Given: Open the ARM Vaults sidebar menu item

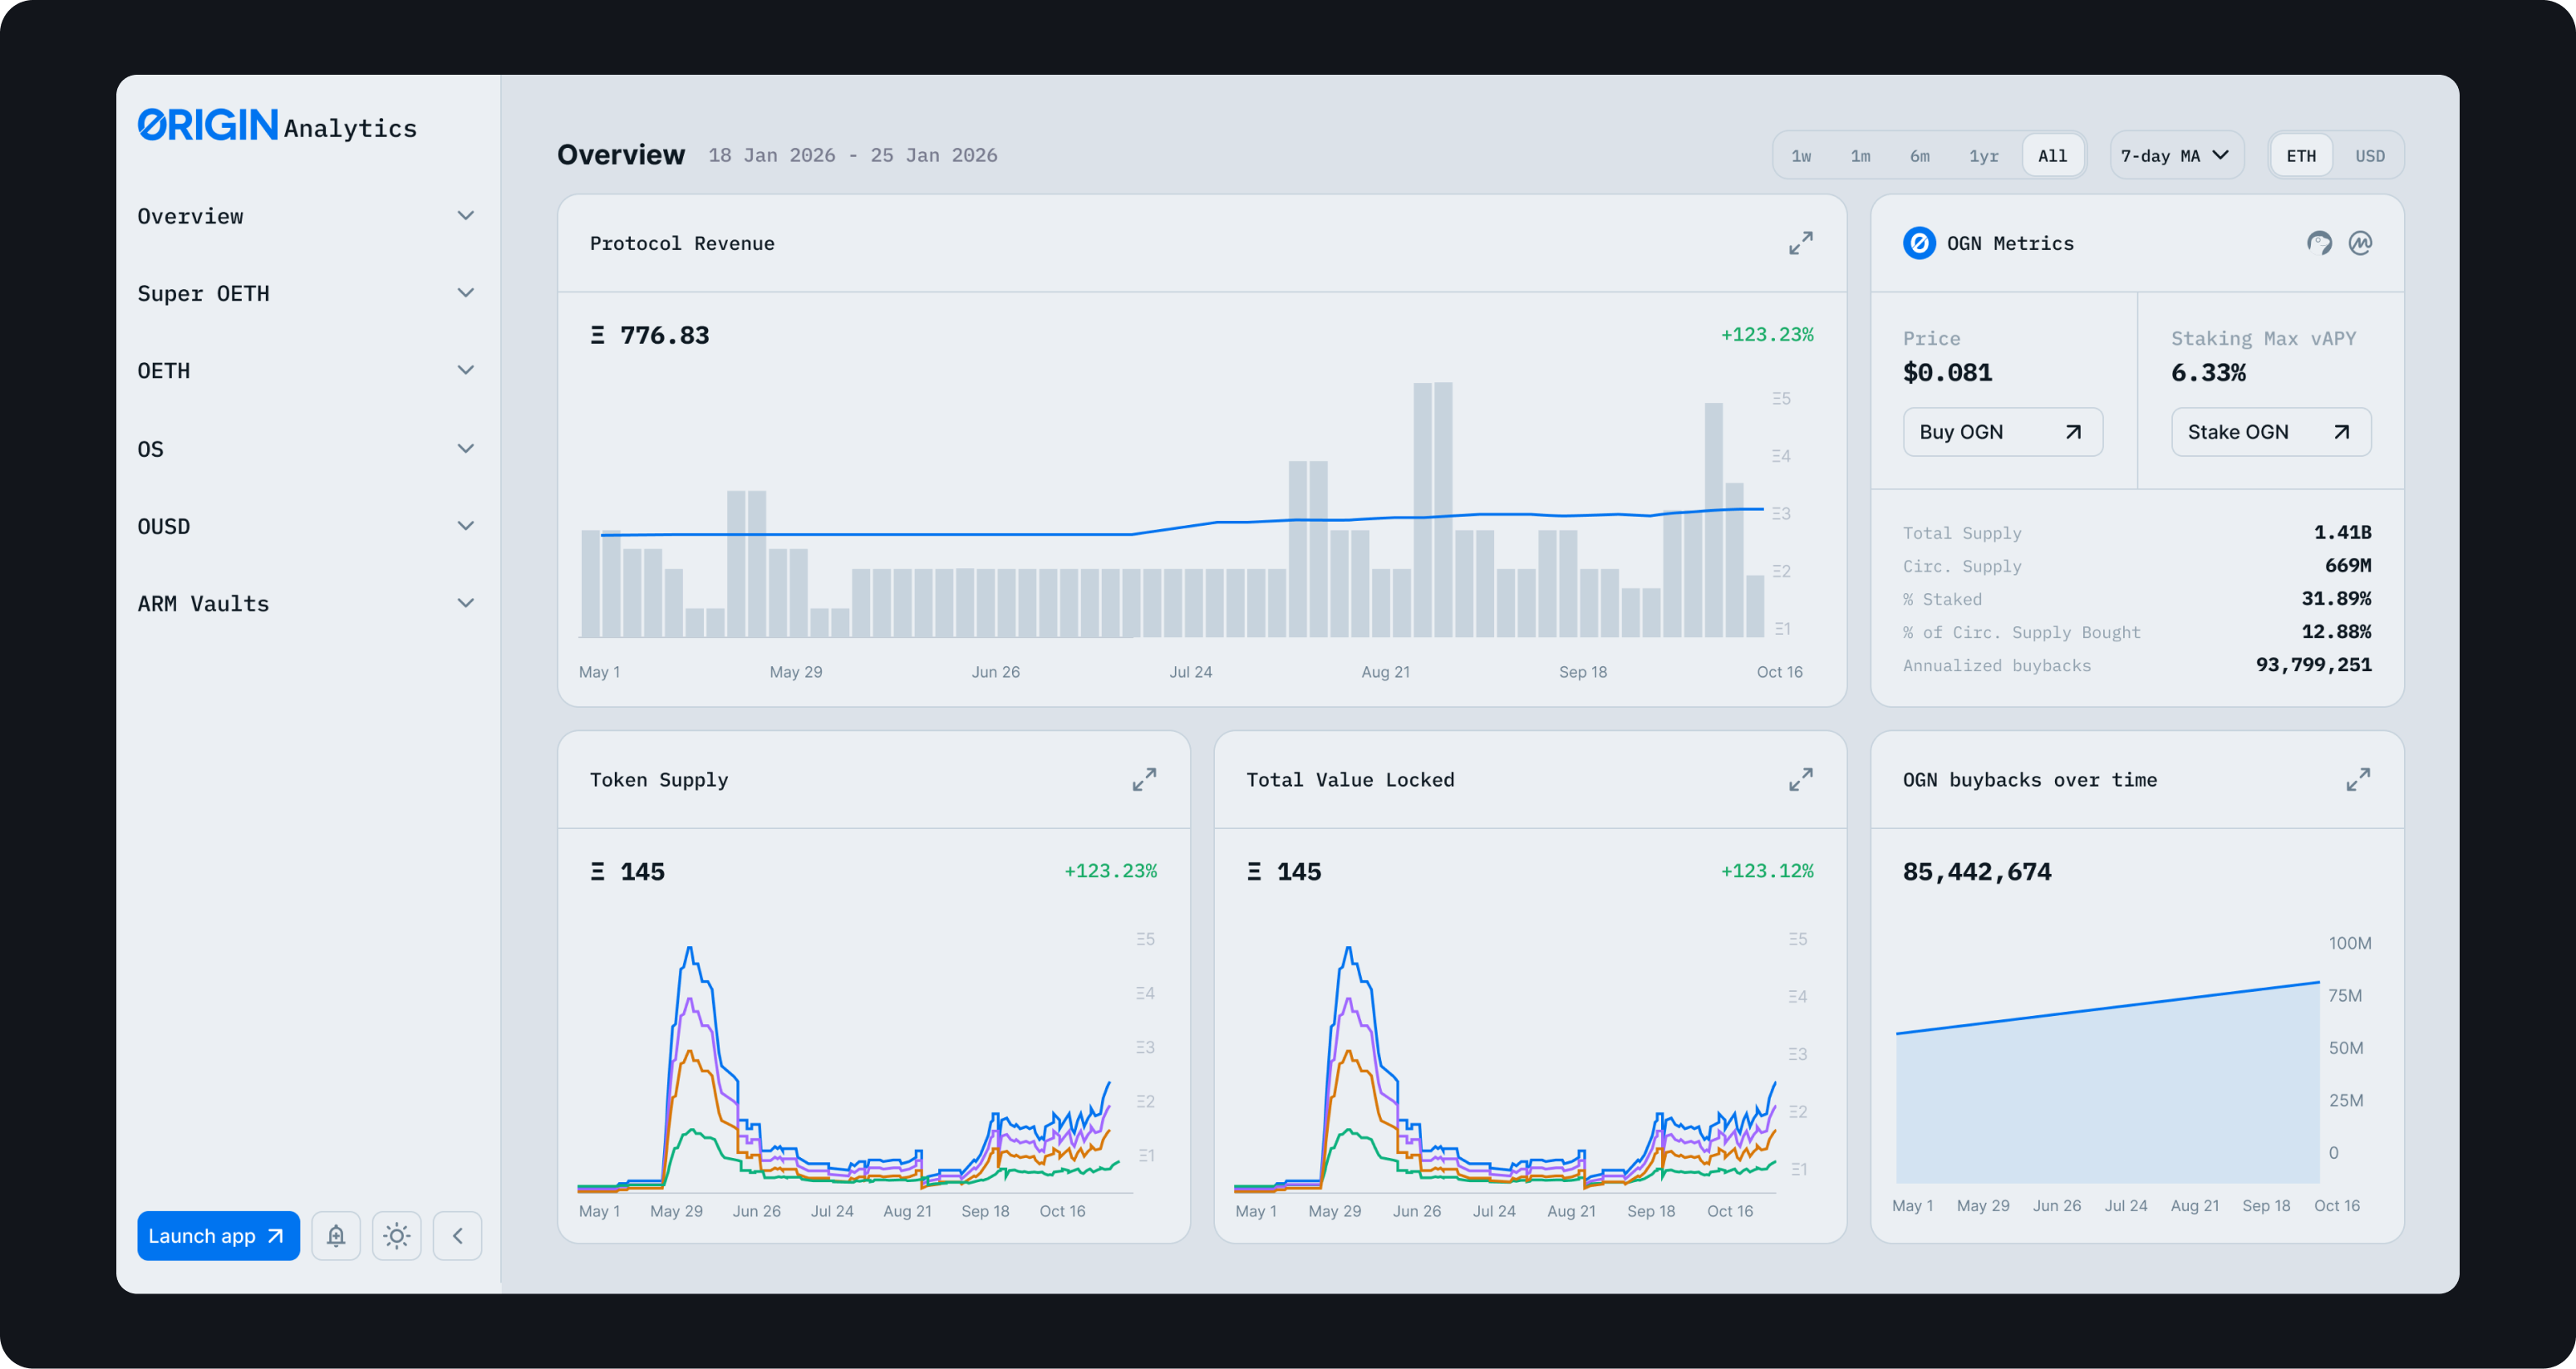Looking at the screenshot, I should point(307,603).
